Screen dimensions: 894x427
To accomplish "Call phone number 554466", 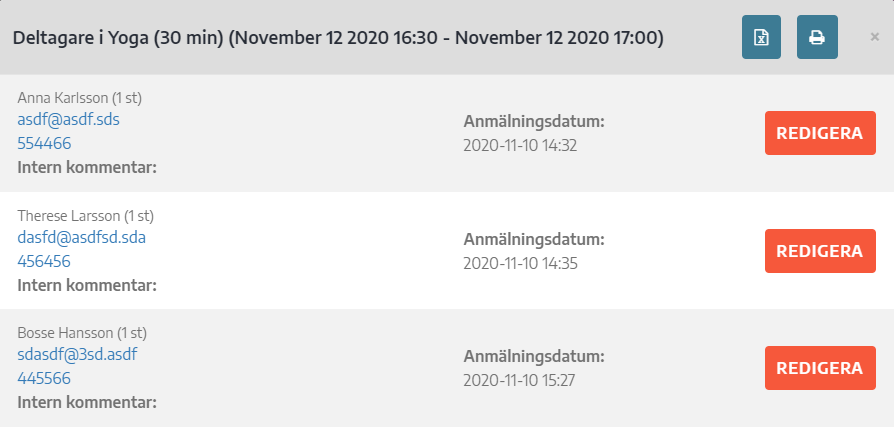I will pos(44,143).
